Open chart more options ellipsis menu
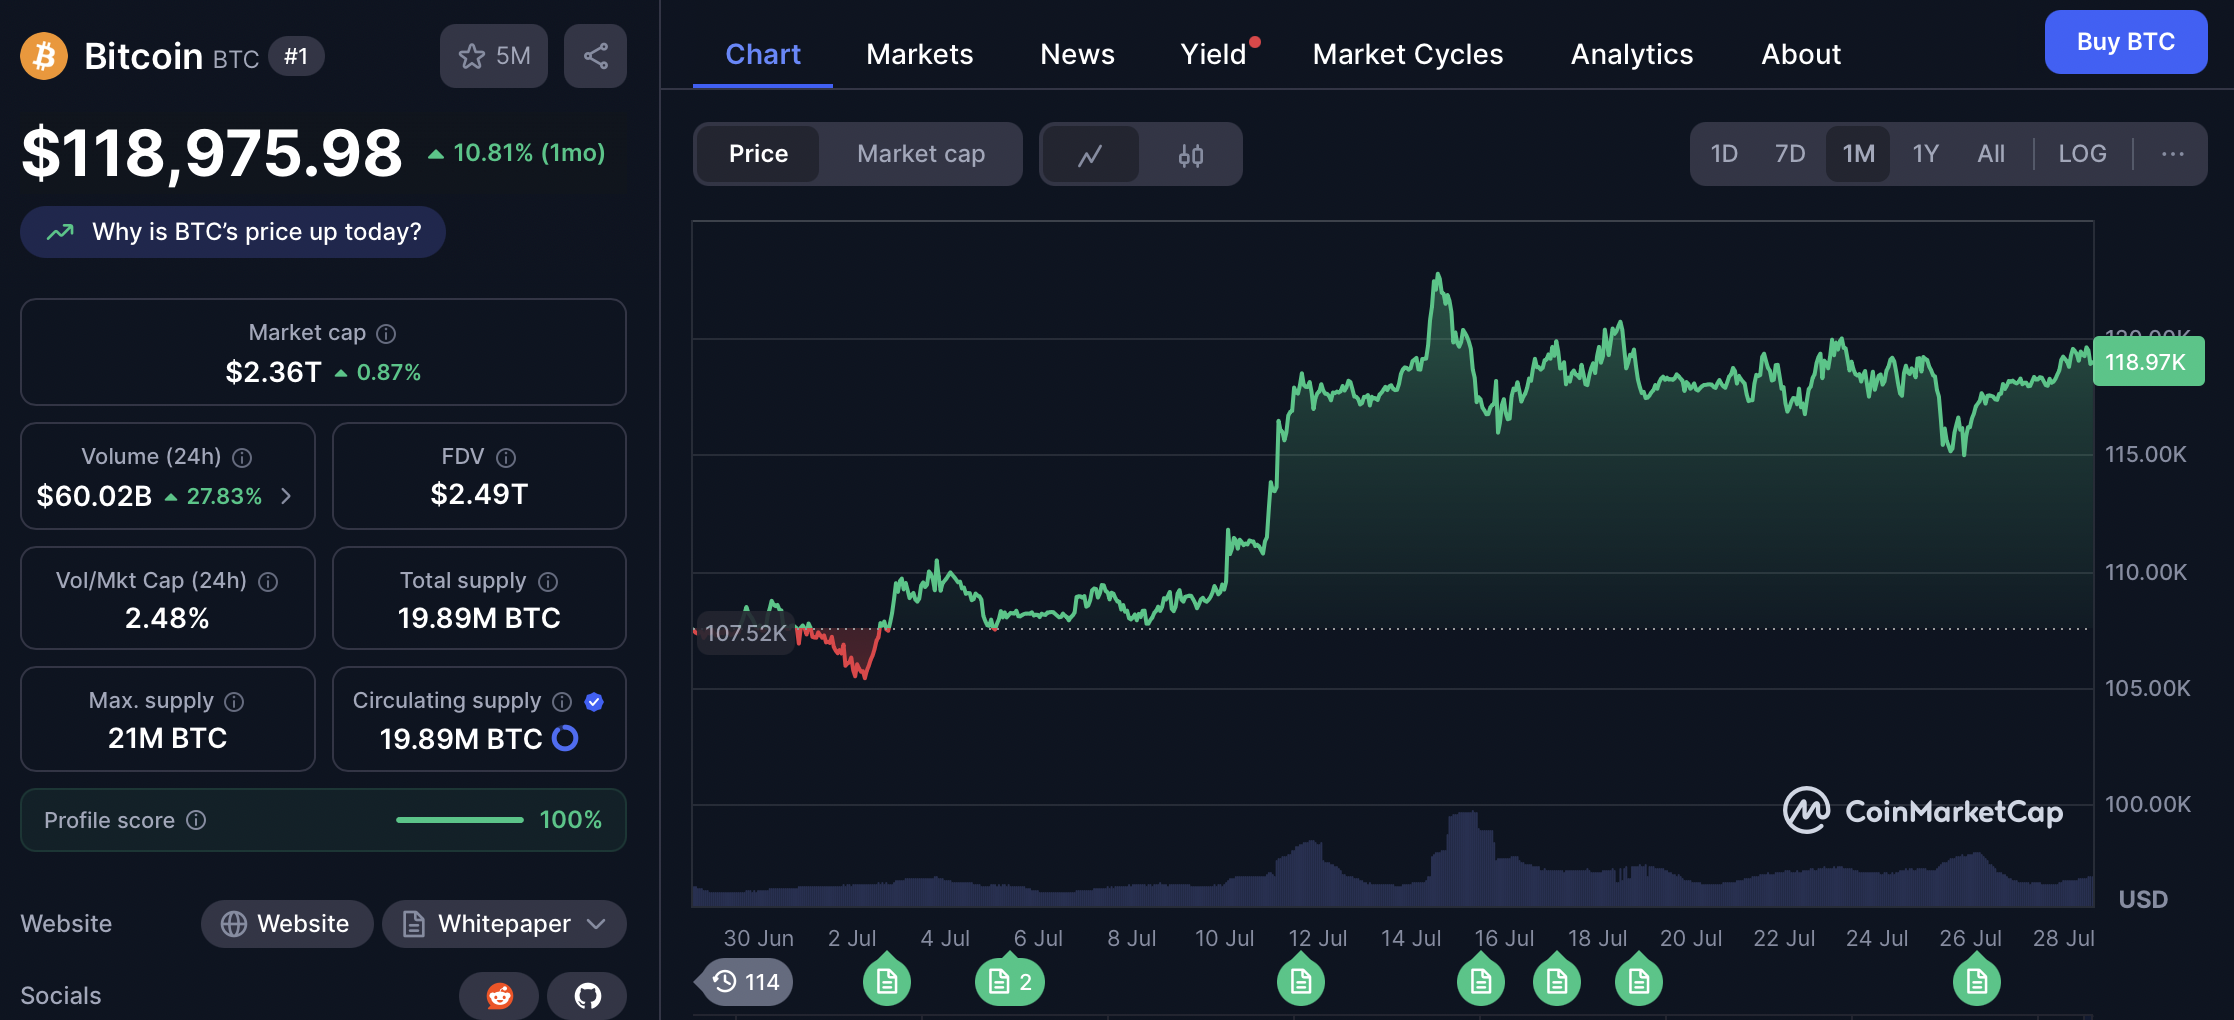Screen dimensions: 2234x1020 click(2172, 154)
